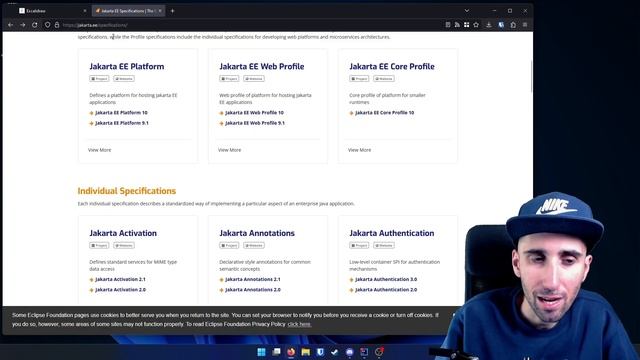Click the blue shield extension icon in the toolbar

pos(501,25)
